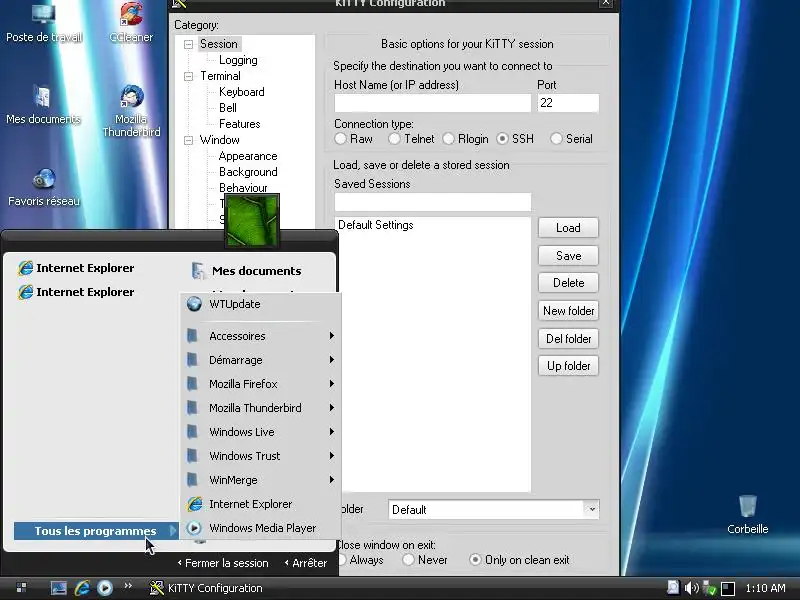Open Mes documents in start menu

246,271
